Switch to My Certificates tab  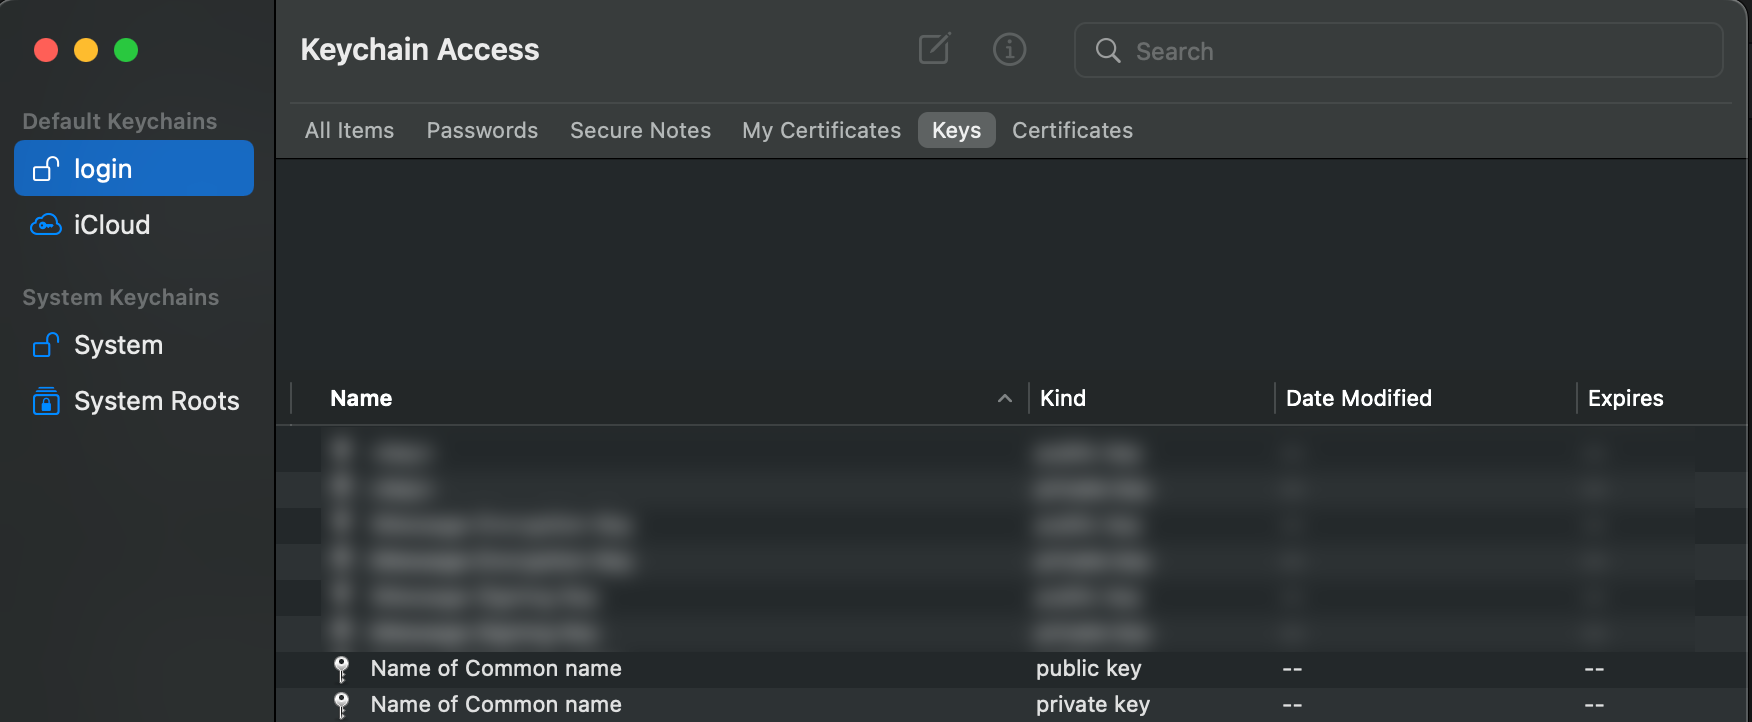[x=821, y=131]
